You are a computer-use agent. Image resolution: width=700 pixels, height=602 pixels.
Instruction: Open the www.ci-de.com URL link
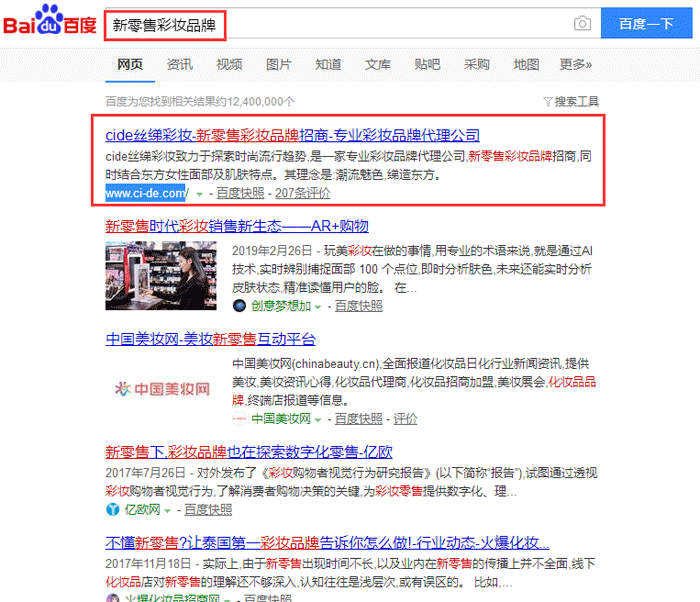coord(147,193)
